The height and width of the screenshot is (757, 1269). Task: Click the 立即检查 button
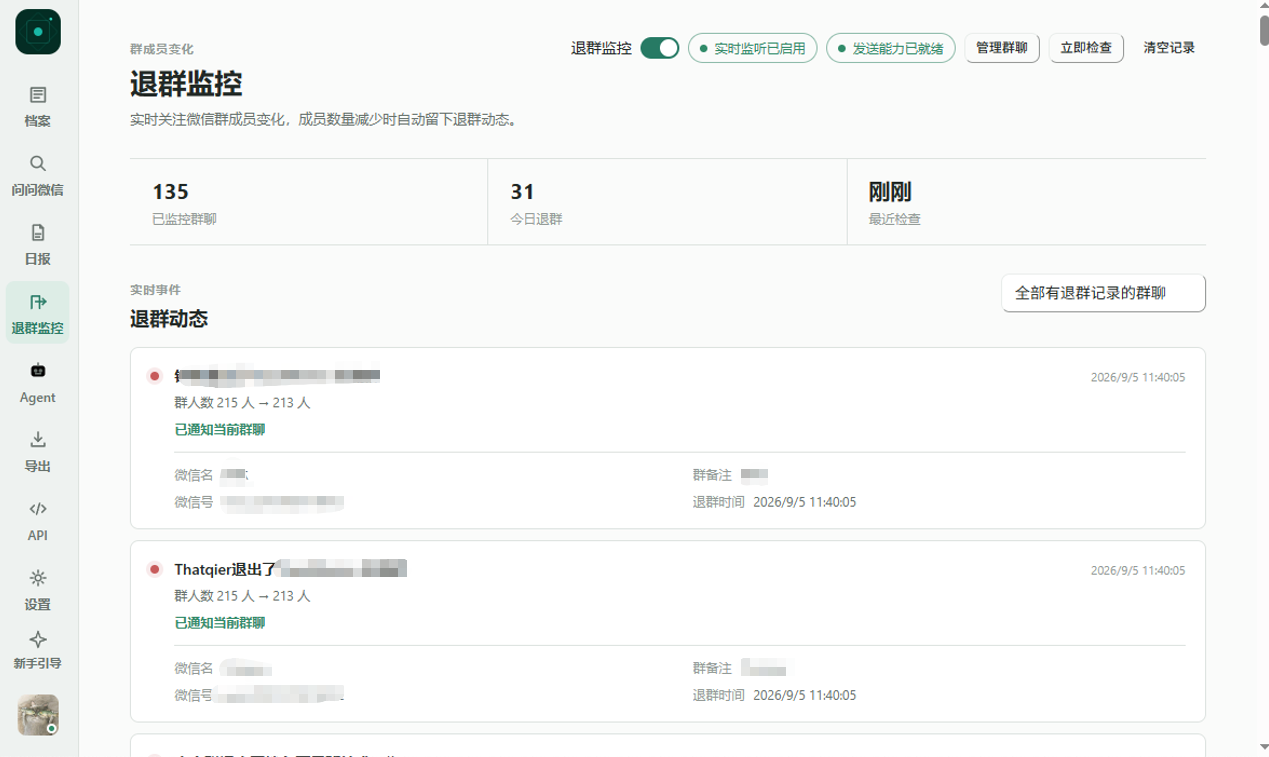1086,48
